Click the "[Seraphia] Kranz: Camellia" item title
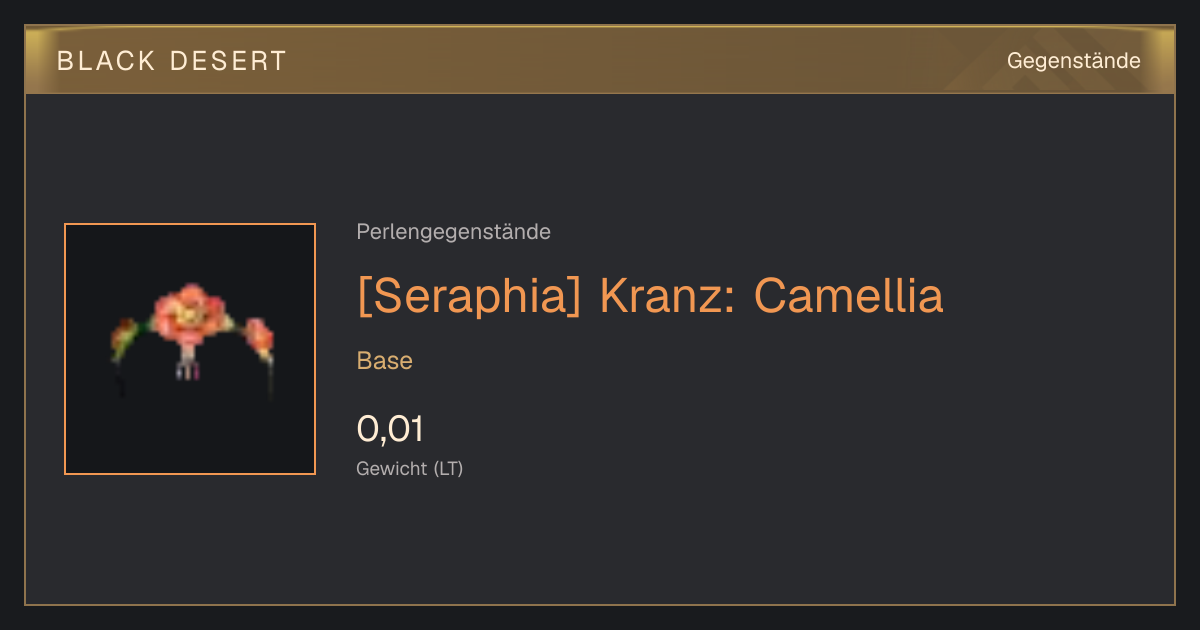Screen dimensions: 1200x630 [x=650, y=295]
